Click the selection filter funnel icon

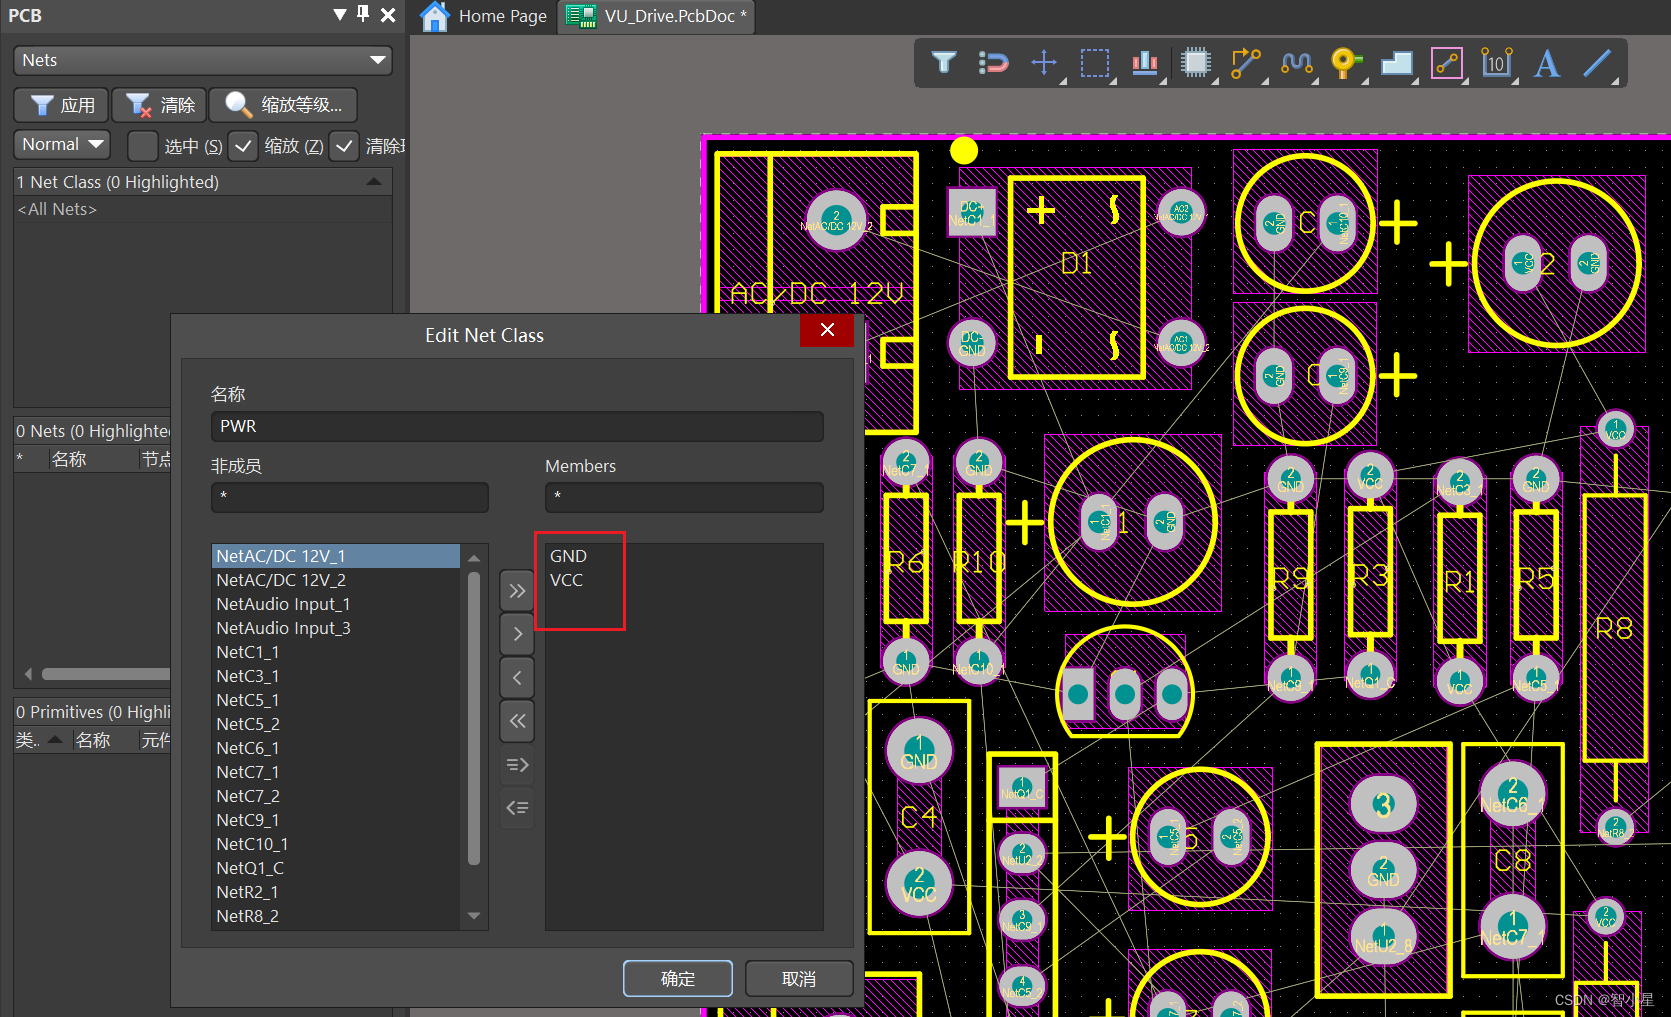943,63
